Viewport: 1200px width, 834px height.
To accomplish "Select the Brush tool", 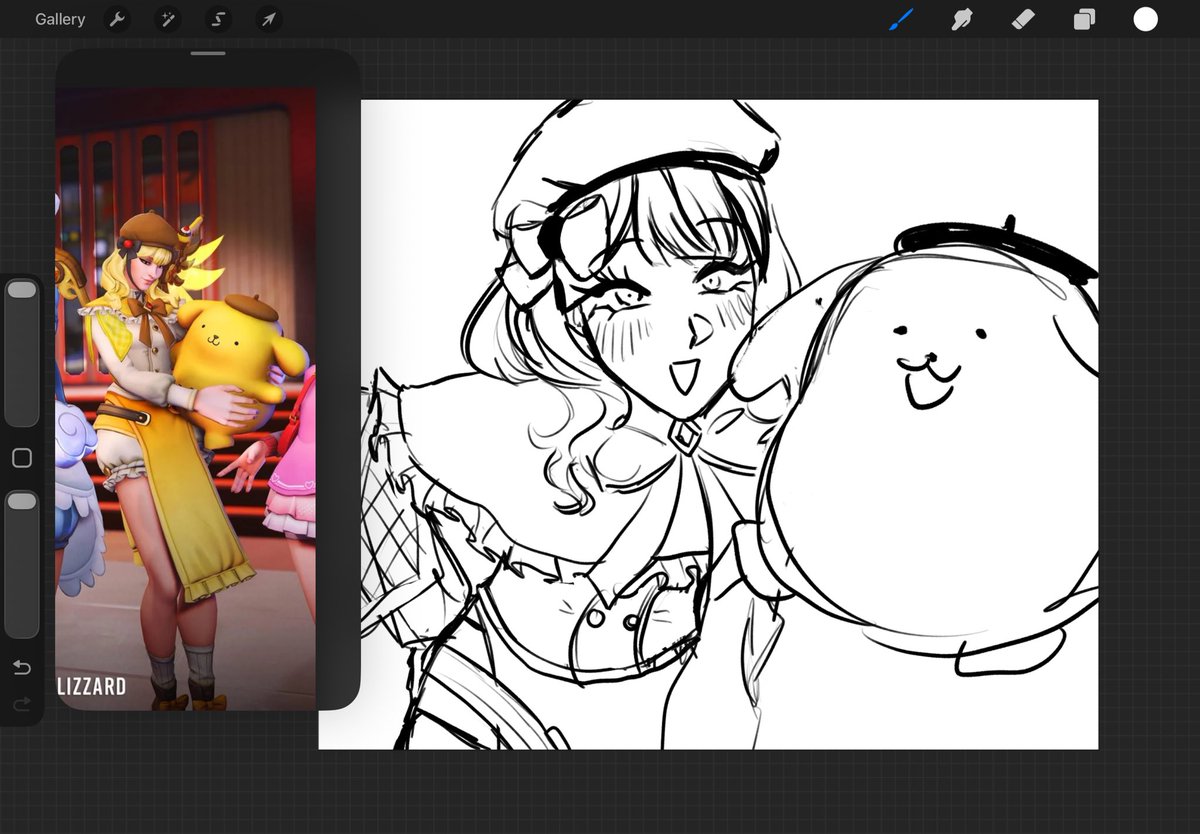I will tap(901, 19).
